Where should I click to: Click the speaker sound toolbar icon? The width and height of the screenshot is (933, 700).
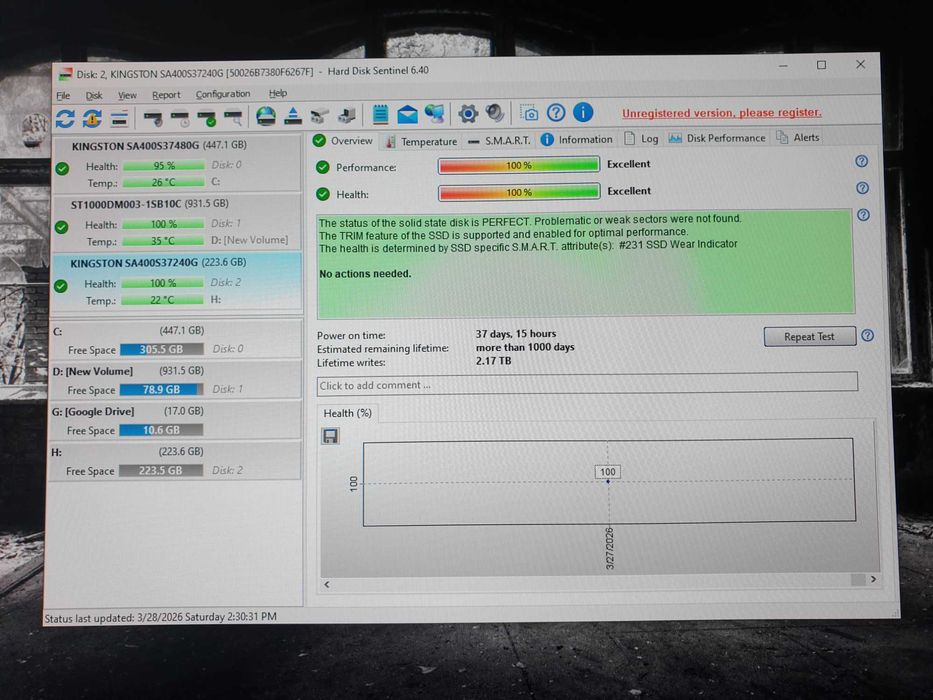point(494,112)
